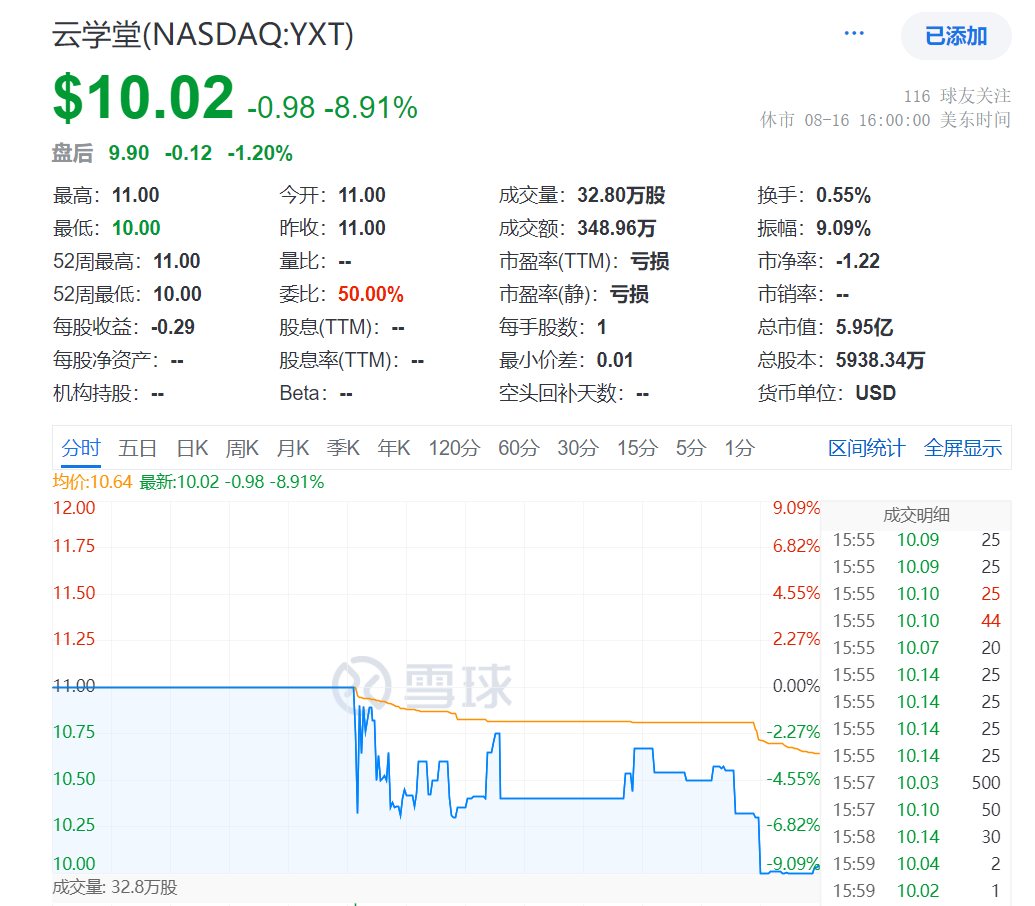Viewport: 1035px width, 906px height.
Task: Click the 全屏显示 link
Action: (x=962, y=448)
